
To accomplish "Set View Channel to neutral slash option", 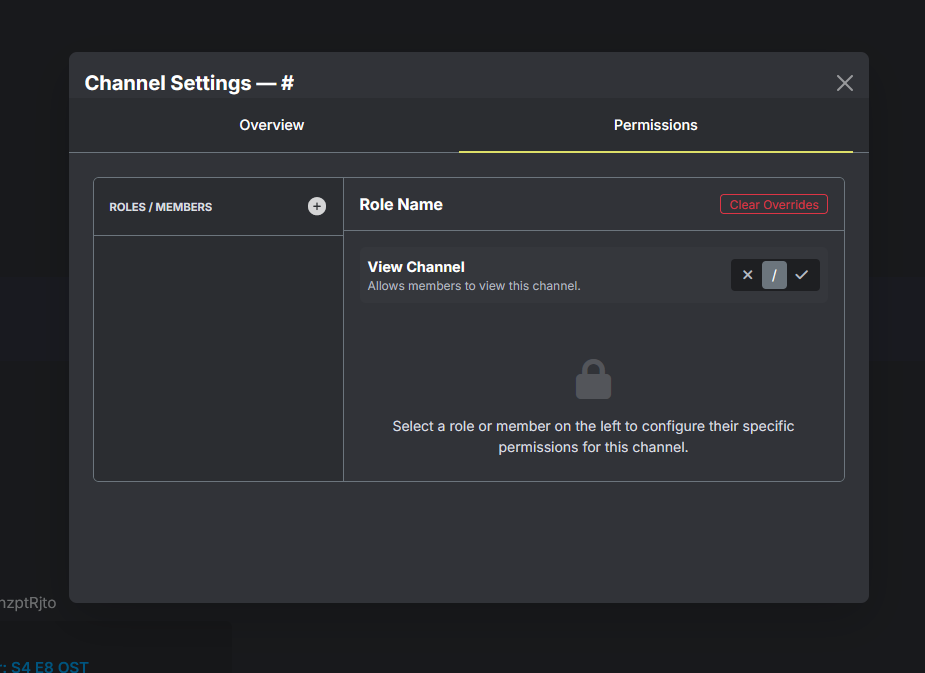I will tap(774, 275).
